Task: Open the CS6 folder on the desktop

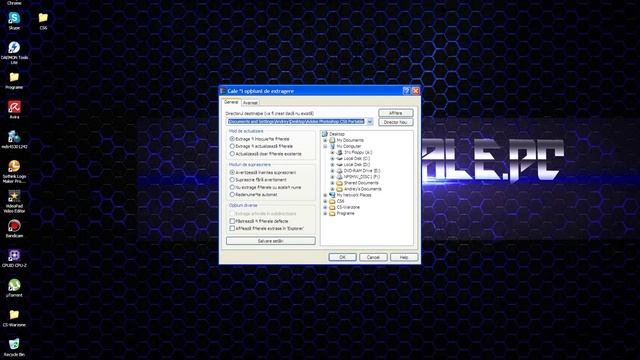Action: point(43,18)
